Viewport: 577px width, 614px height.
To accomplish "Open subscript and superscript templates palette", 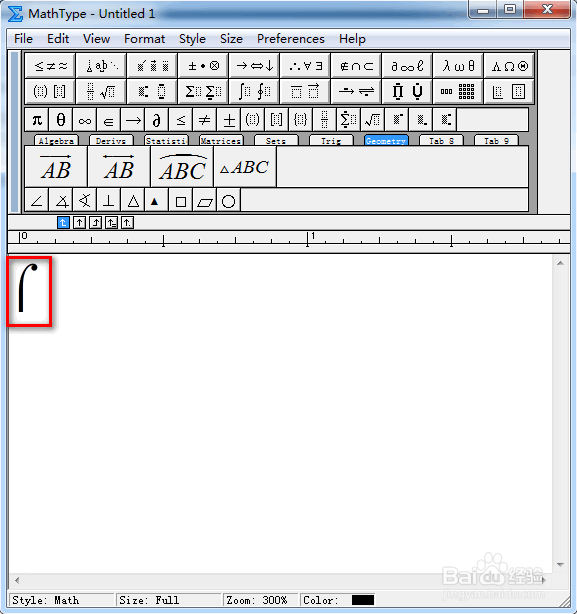I will coord(152,92).
